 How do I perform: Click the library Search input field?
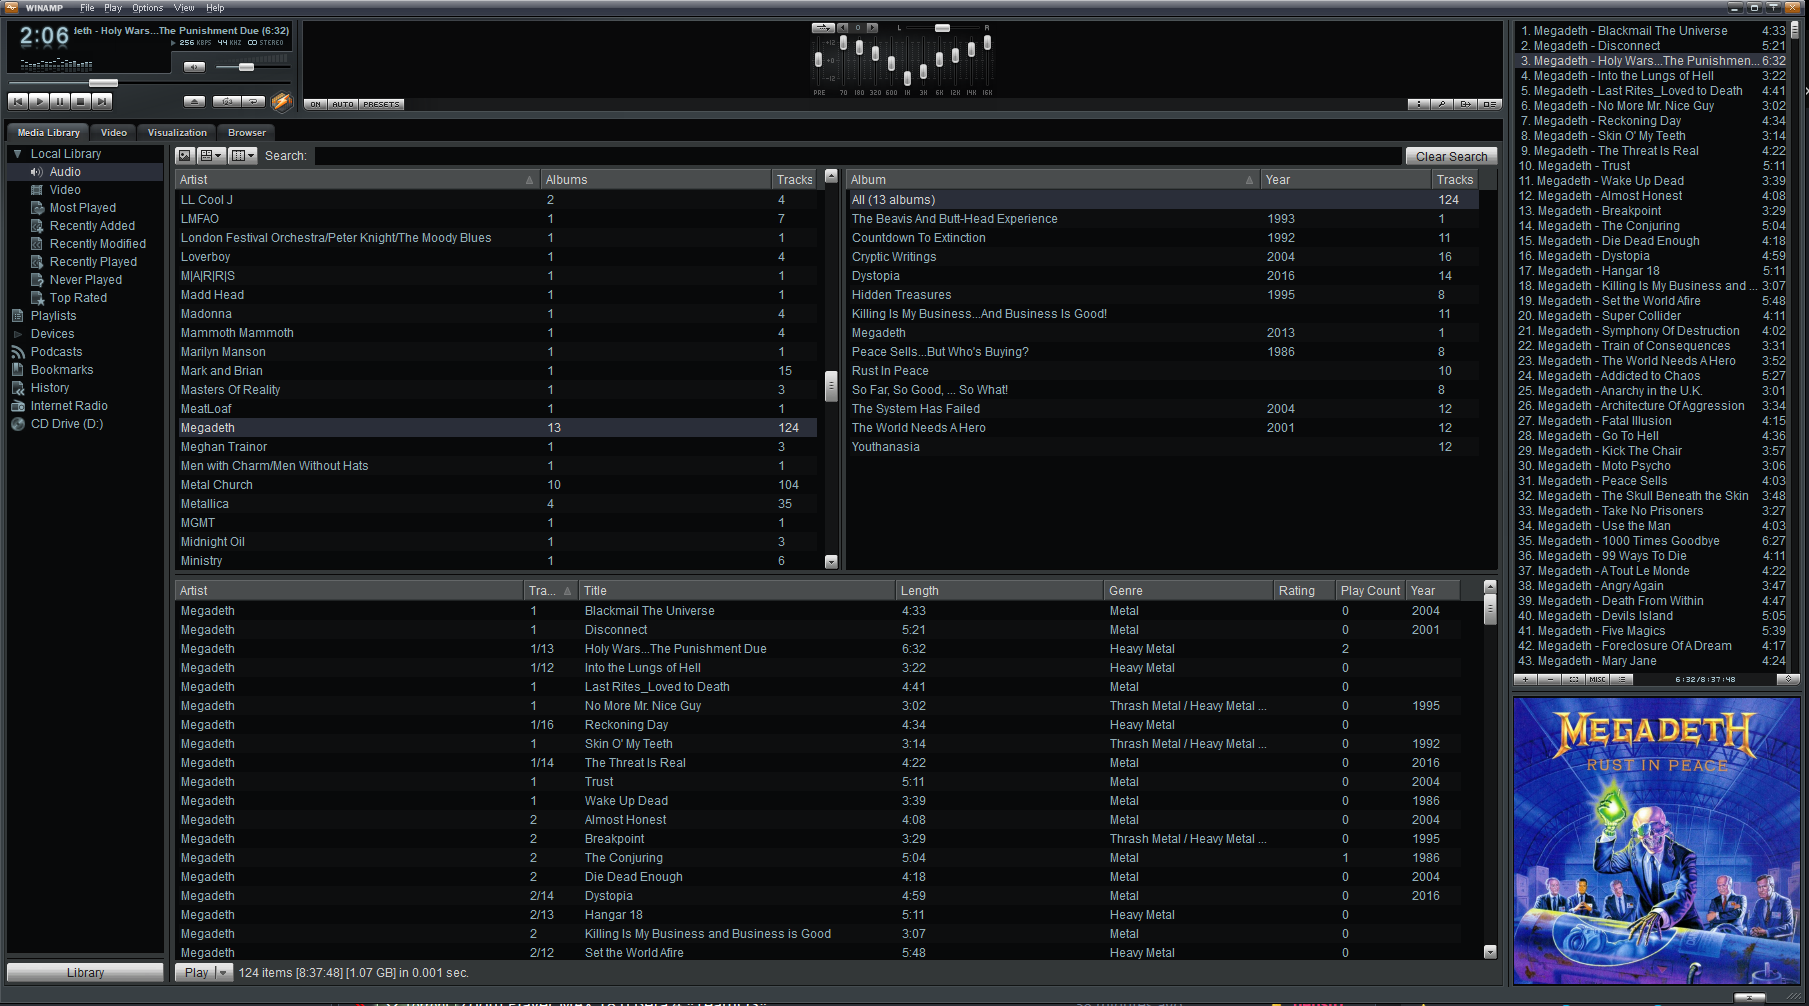click(x=858, y=156)
